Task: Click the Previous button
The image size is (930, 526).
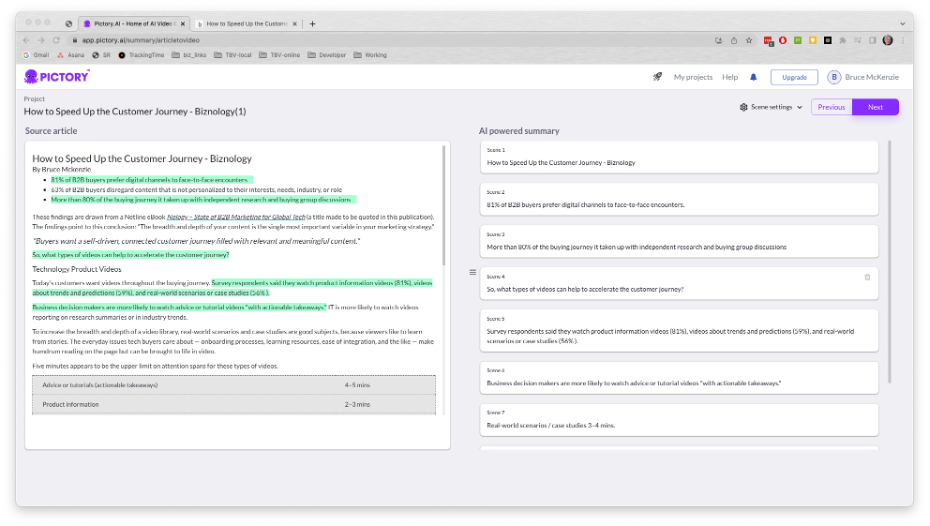Action: 831,107
